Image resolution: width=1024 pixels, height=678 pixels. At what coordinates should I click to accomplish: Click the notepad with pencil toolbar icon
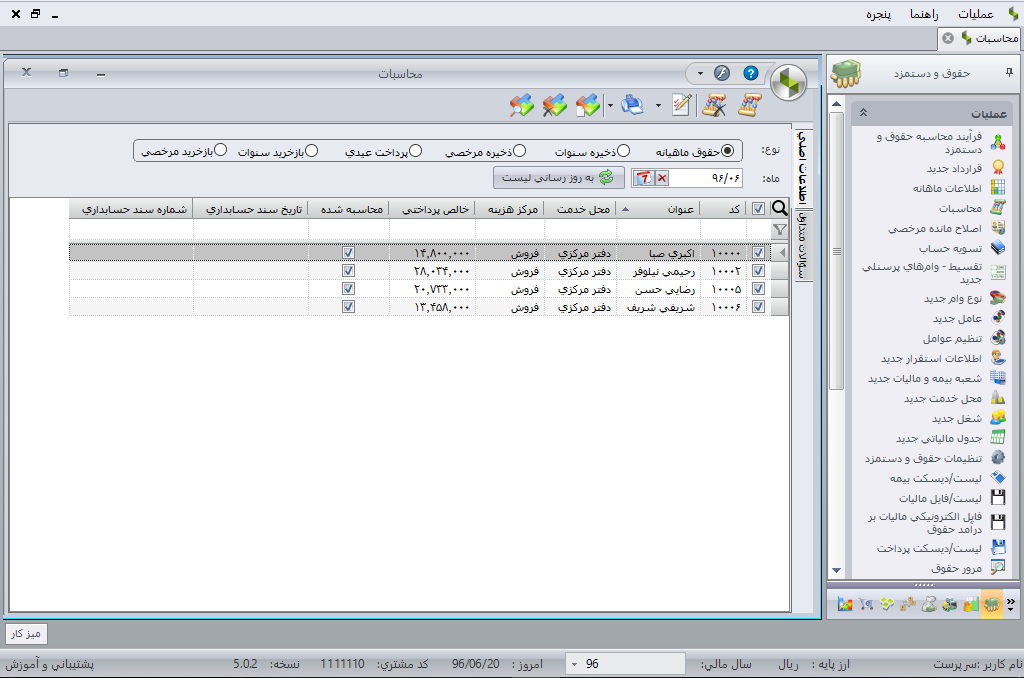point(682,105)
